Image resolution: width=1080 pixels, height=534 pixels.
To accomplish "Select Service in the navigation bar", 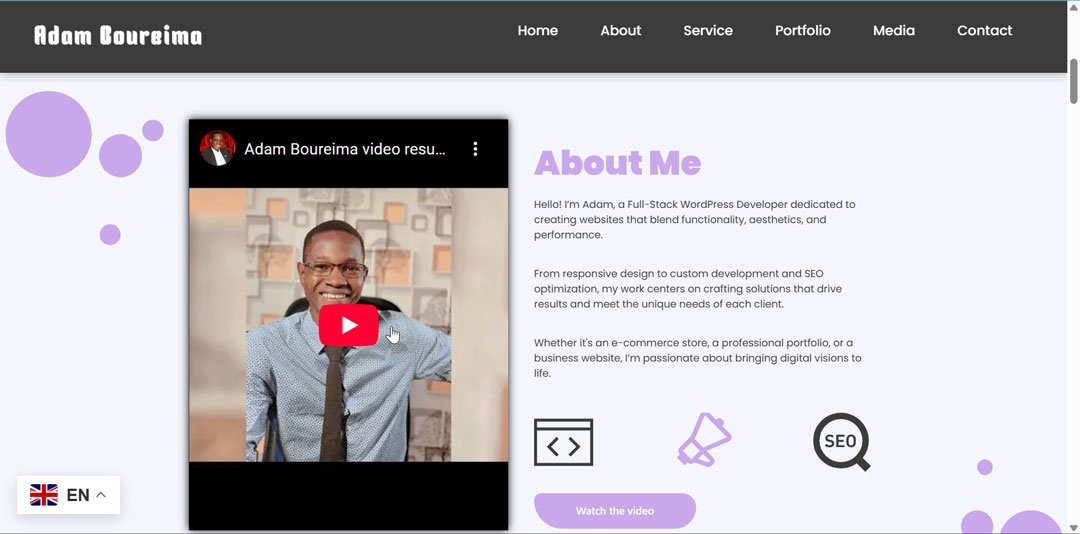I will [708, 31].
